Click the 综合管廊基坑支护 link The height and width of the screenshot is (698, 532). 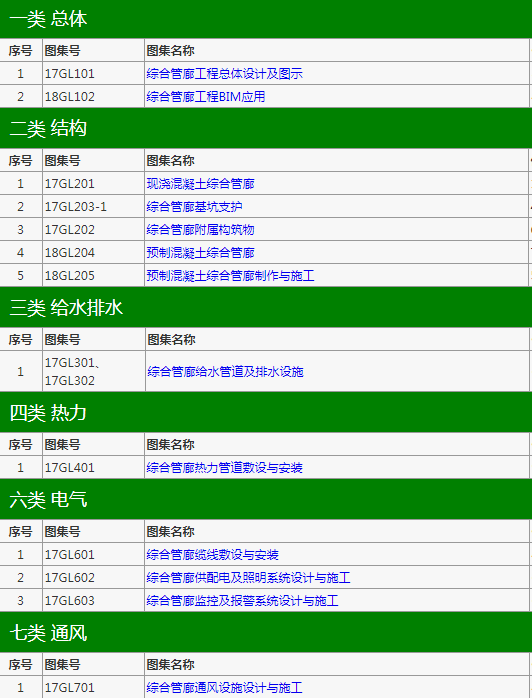(194, 207)
